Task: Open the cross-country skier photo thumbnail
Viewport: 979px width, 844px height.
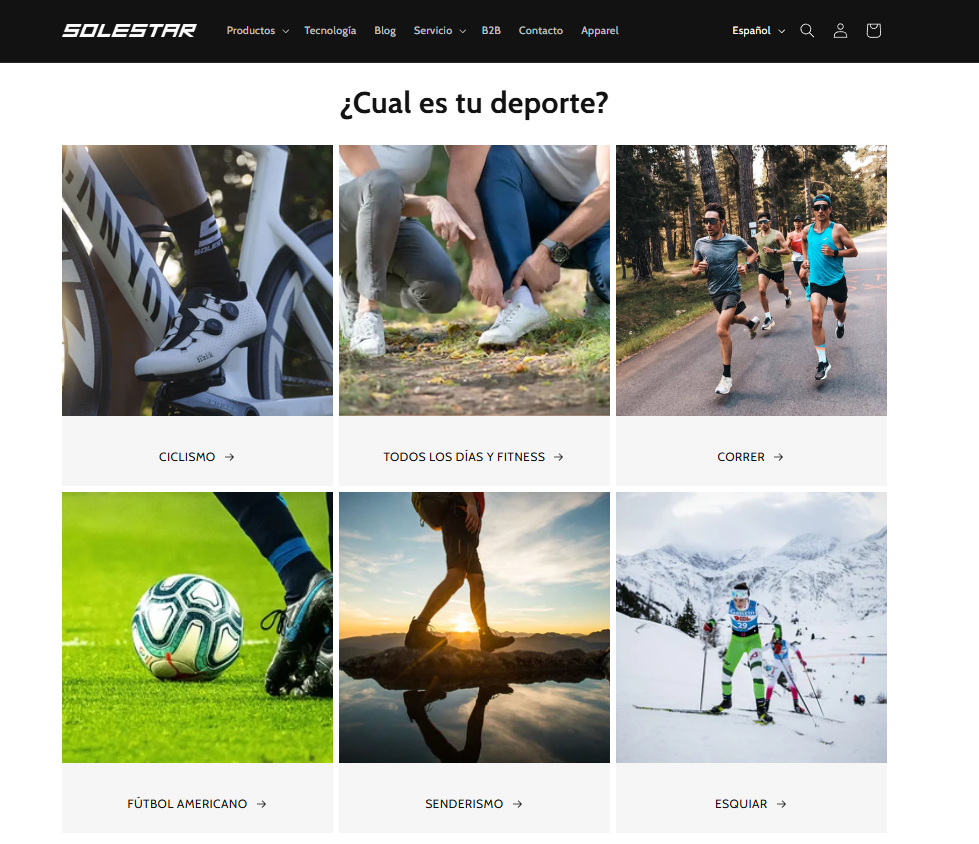Action: coord(751,627)
